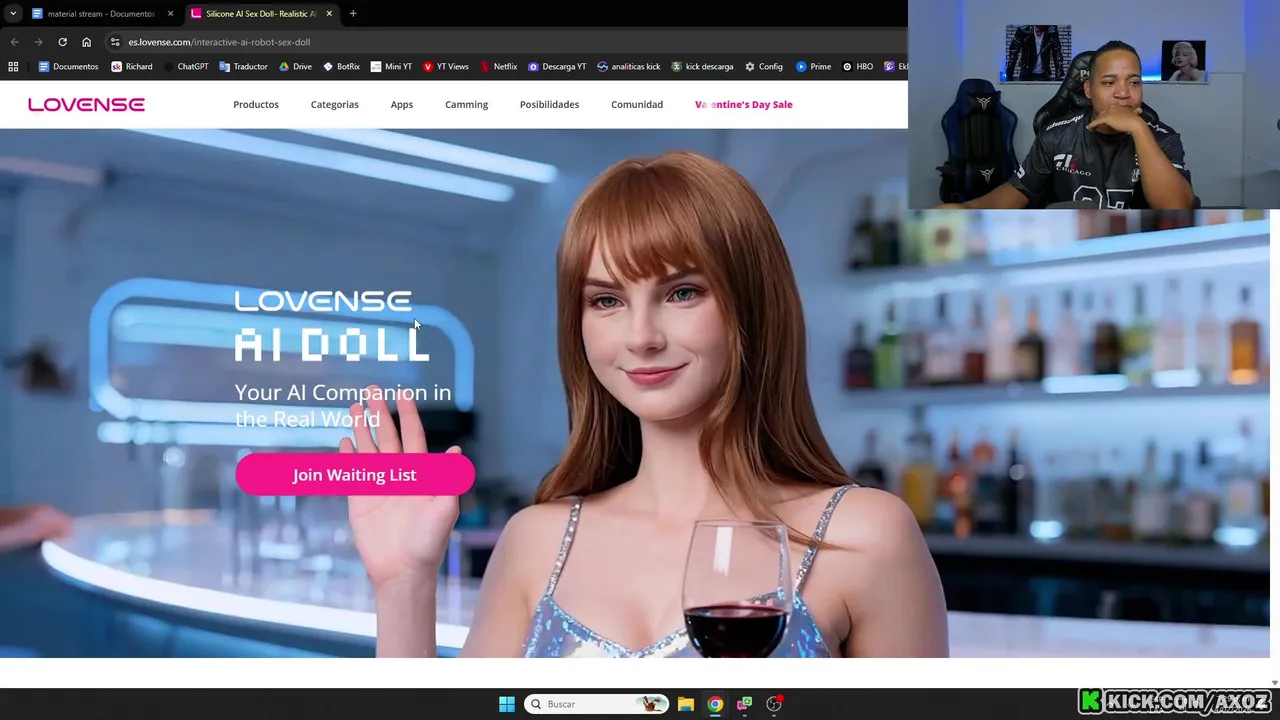
Task: Open the Netflix bookmark
Action: click(498, 66)
